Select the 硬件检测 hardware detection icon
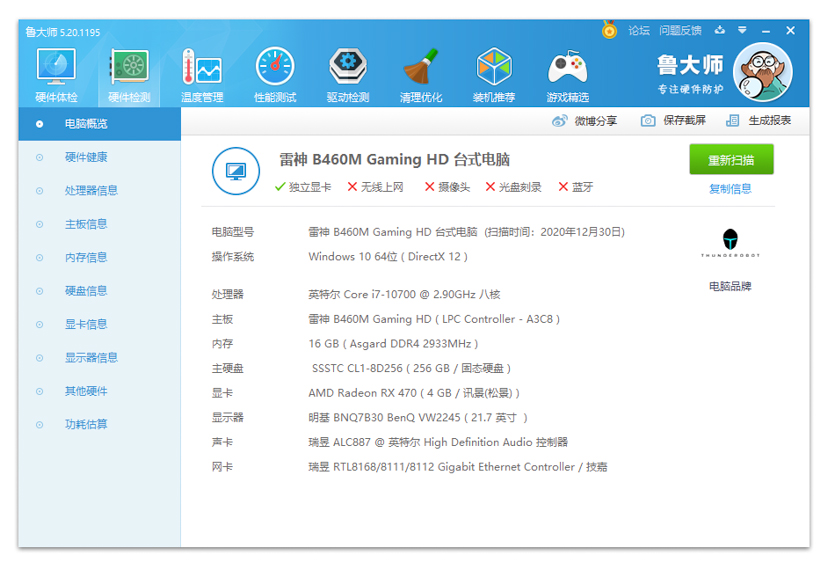This screenshot has width=835, height=570. 129,75
